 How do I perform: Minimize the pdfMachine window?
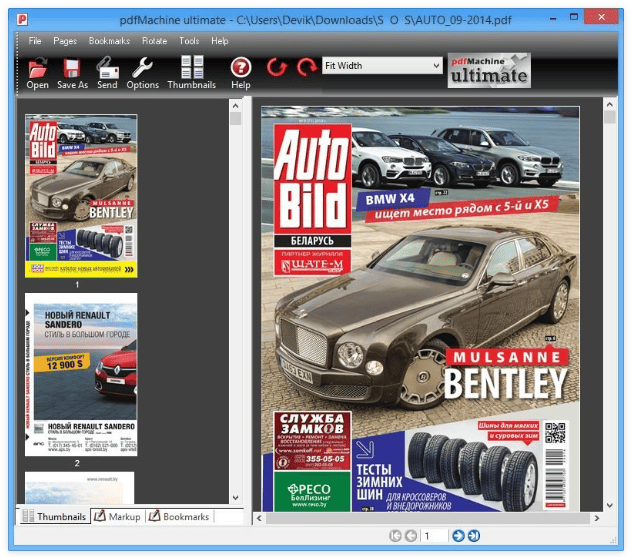(x=553, y=18)
